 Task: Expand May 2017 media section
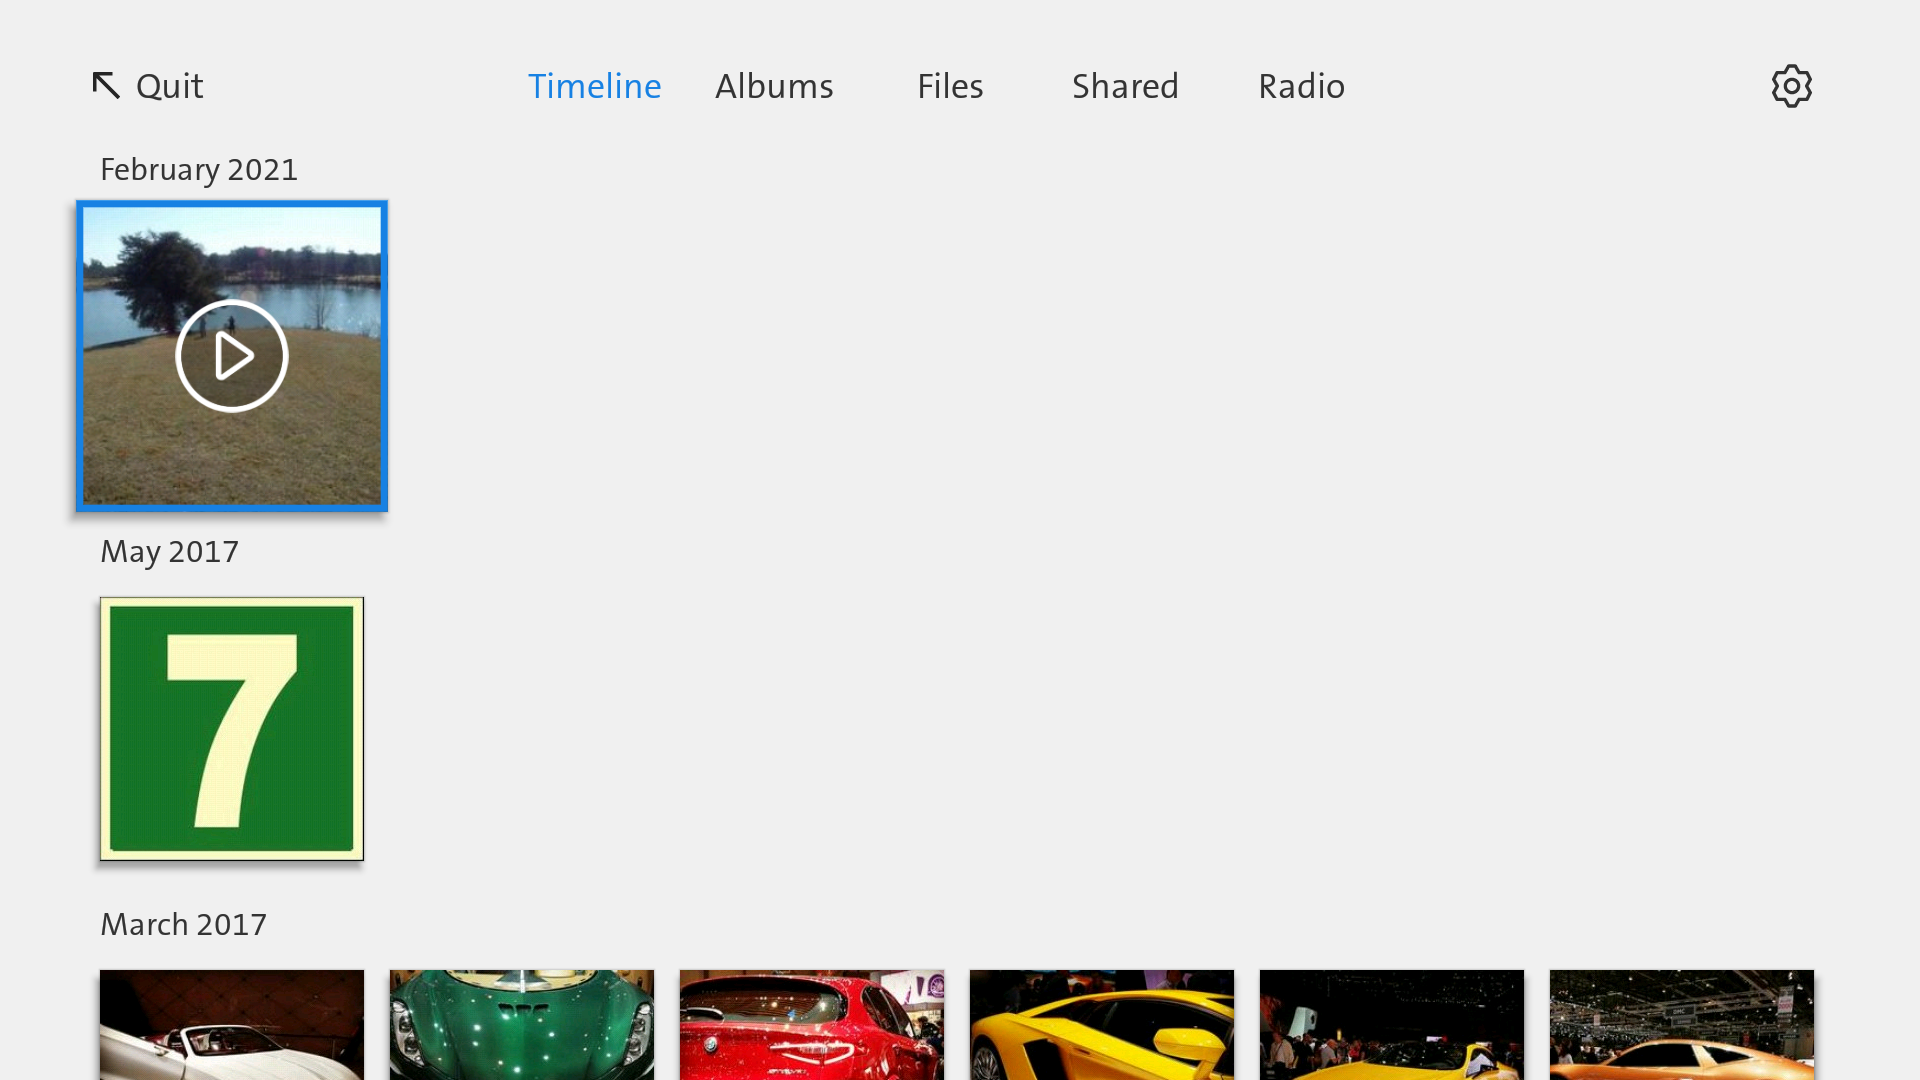(x=169, y=551)
